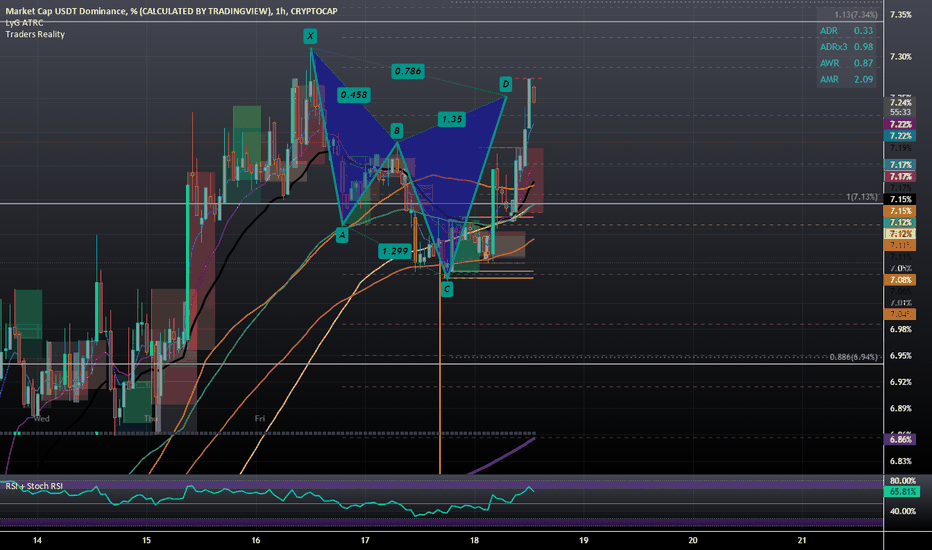This screenshot has height=550, width=932.
Task: Click the ADR 0.33 row in the stats table
Action: 846,31
